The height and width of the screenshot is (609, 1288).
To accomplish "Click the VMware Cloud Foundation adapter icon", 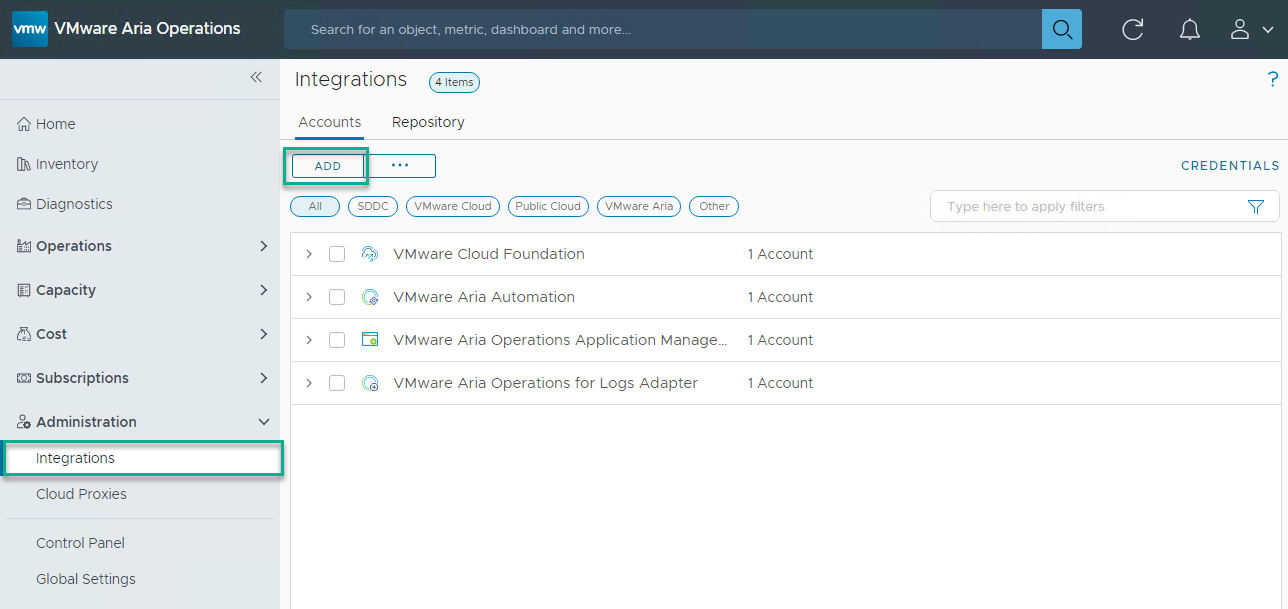I will (x=370, y=253).
